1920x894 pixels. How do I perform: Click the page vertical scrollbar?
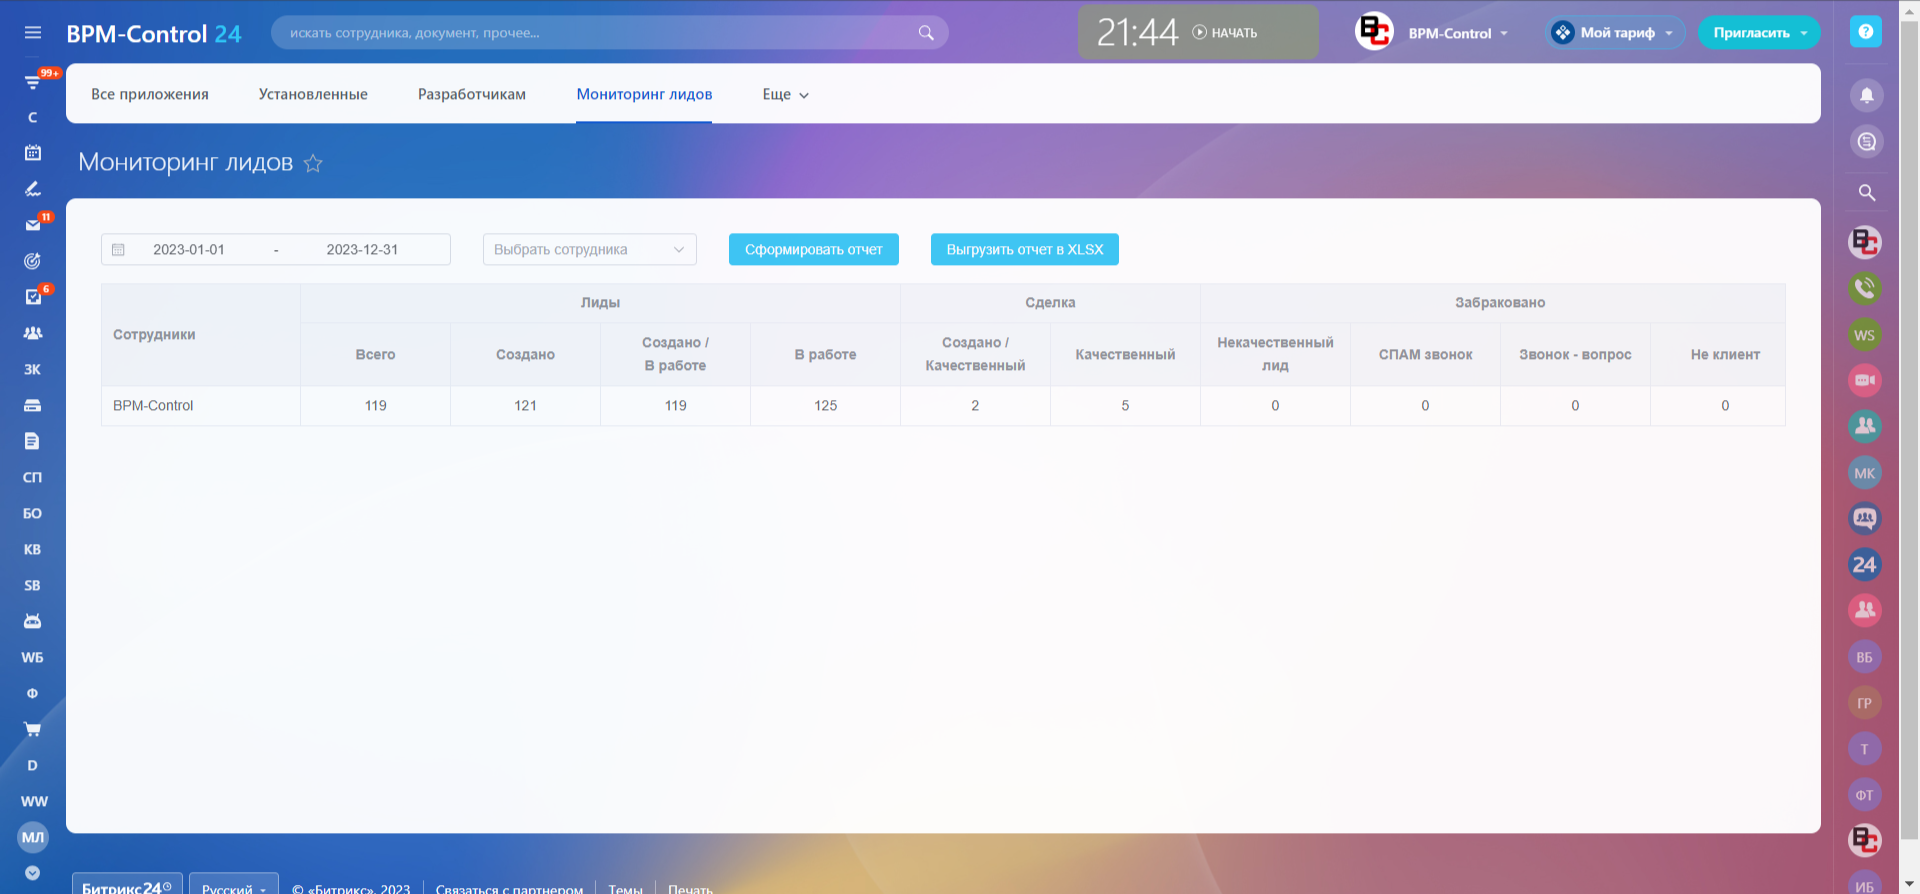pyautogui.click(x=1909, y=430)
